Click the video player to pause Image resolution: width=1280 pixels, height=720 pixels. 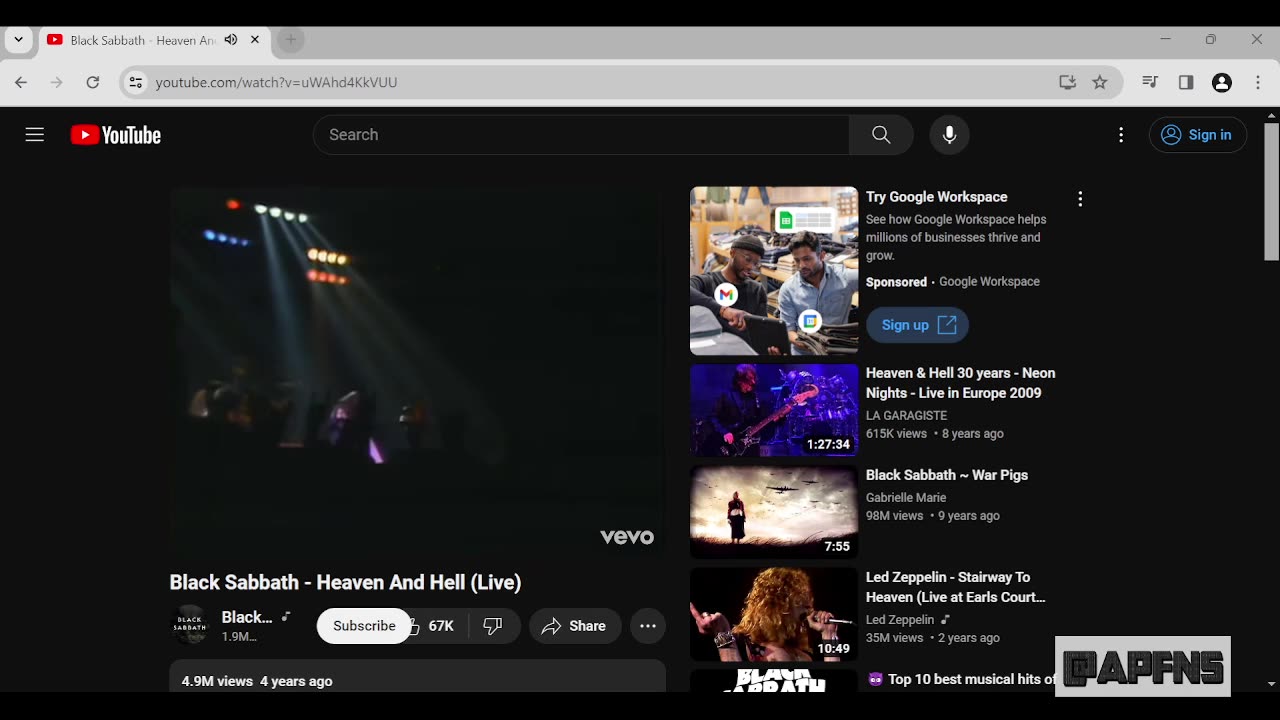coord(417,373)
